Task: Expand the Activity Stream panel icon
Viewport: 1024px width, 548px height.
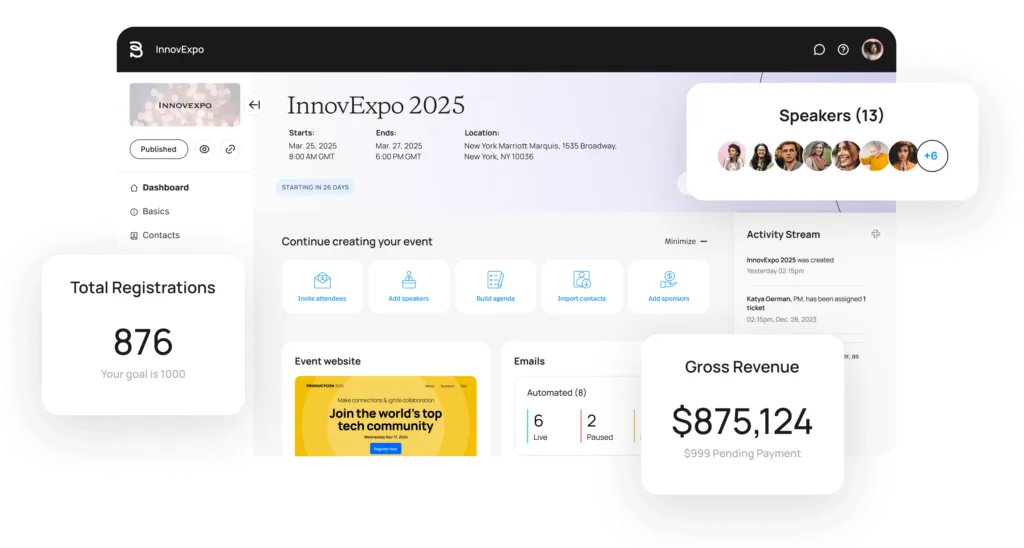Action: pyautogui.click(x=876, y=234)
